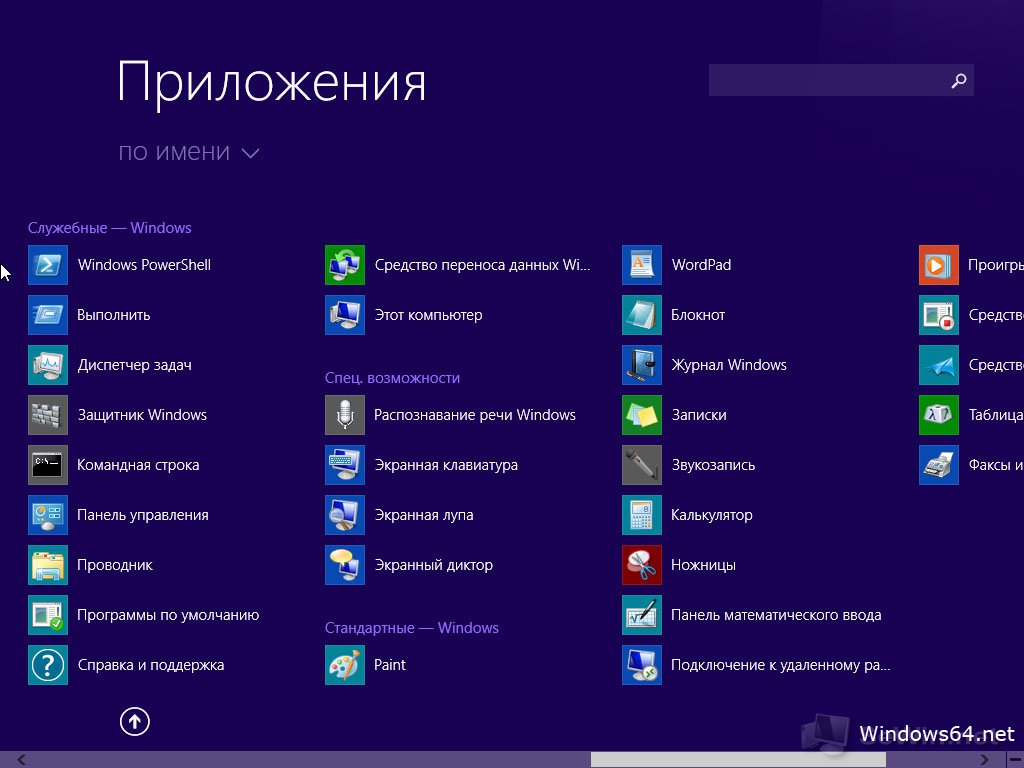Viewport: 1024px width, 768px height.
Task: Click the 'Блокнот' text label
Action: tap(698, 315)
